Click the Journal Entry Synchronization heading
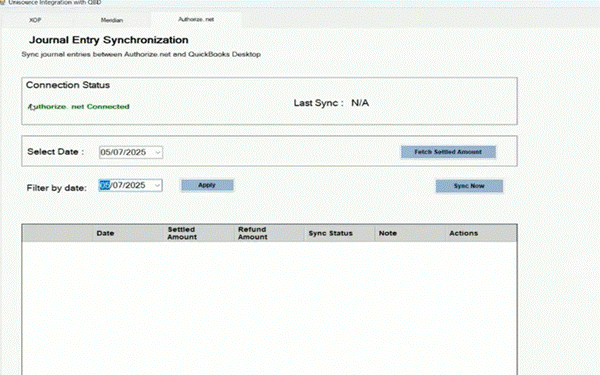The height and width of the screenshot is (375, 600). tap(109, 40)
